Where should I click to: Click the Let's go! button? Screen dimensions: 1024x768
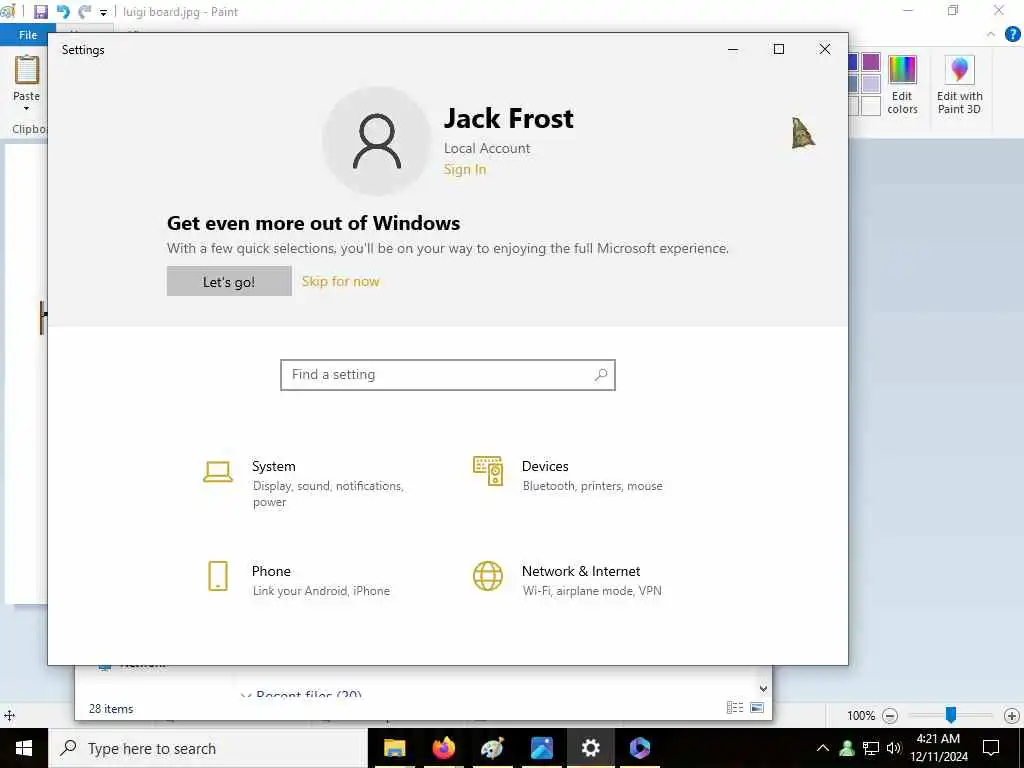pos(229,281)
